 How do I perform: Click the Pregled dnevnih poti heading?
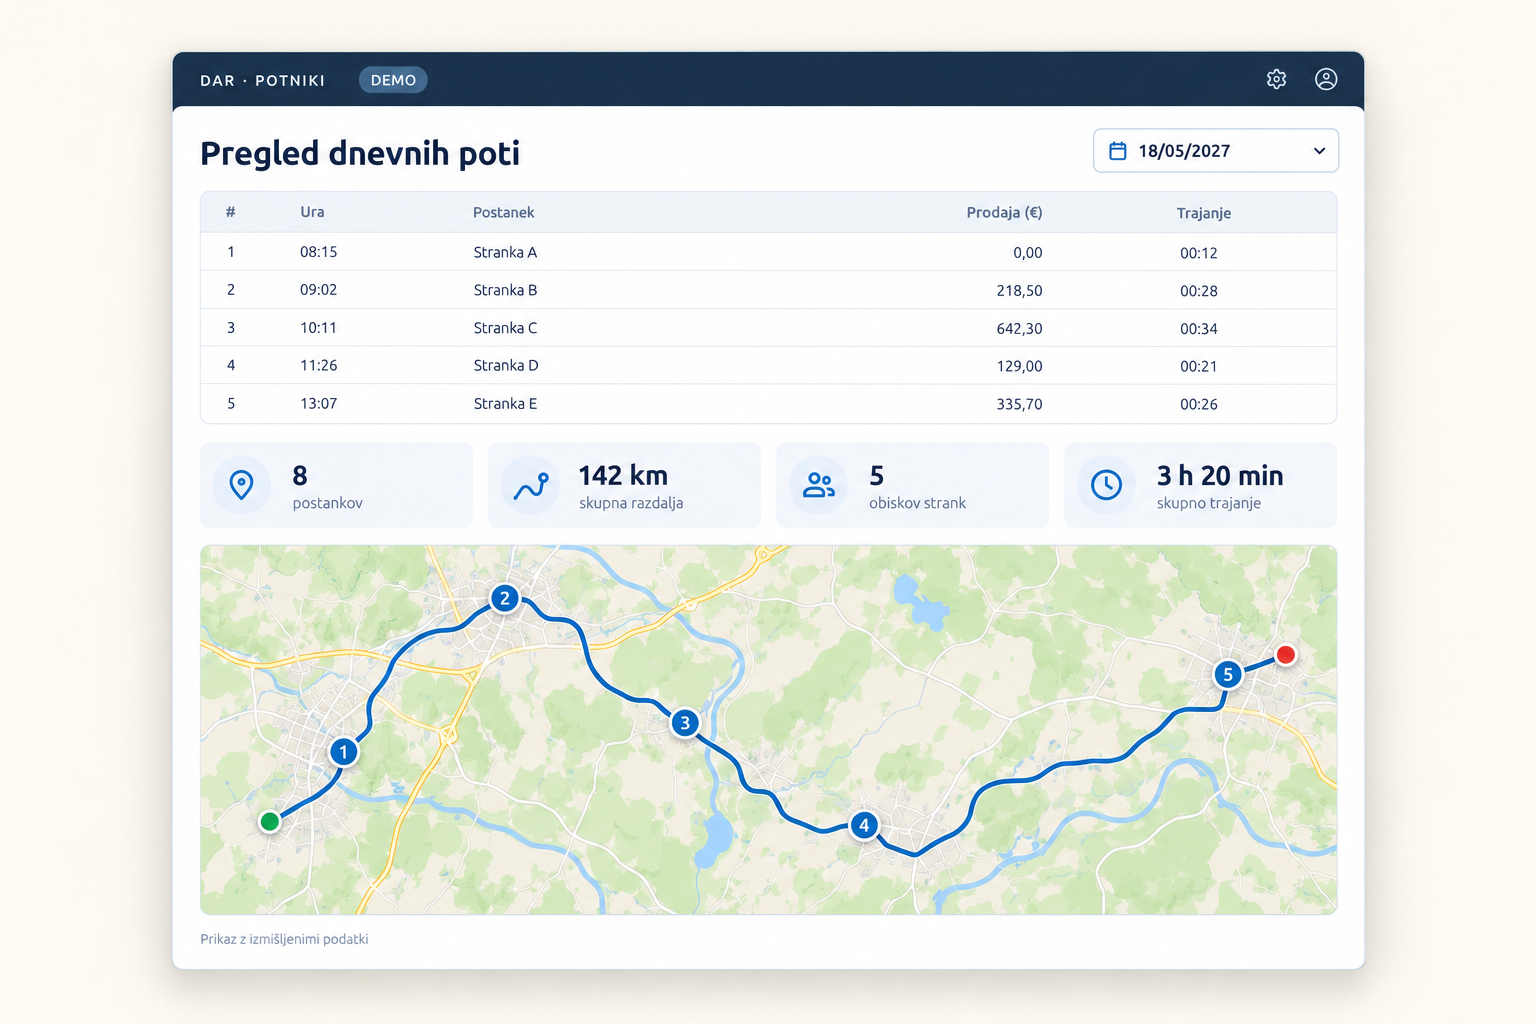(360, 153)
